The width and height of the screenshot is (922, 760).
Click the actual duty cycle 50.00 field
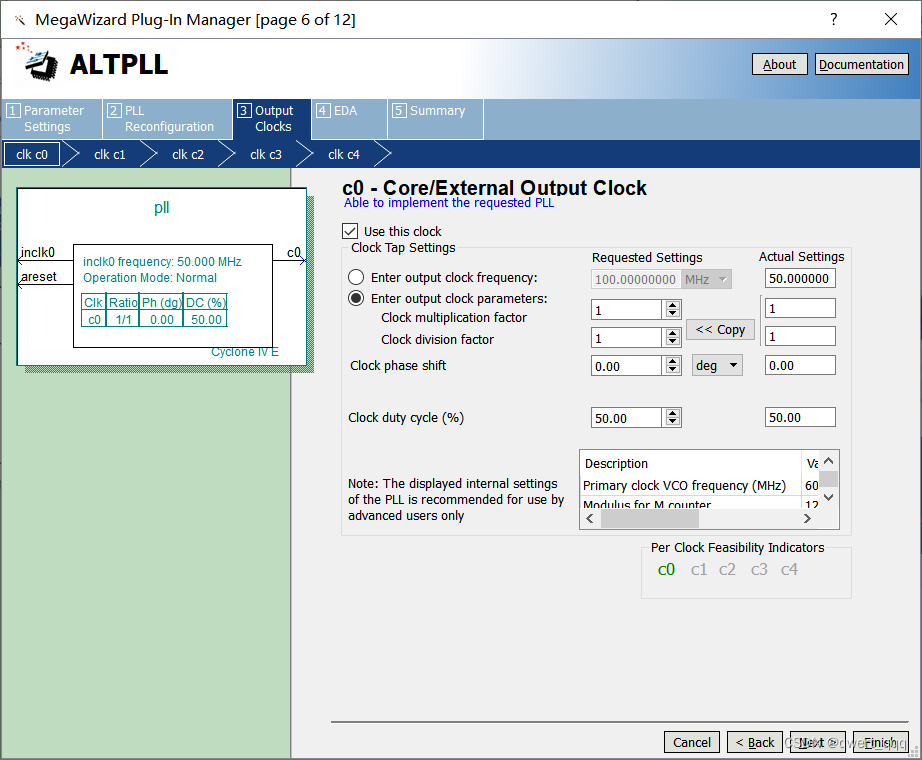click(800, 417)
